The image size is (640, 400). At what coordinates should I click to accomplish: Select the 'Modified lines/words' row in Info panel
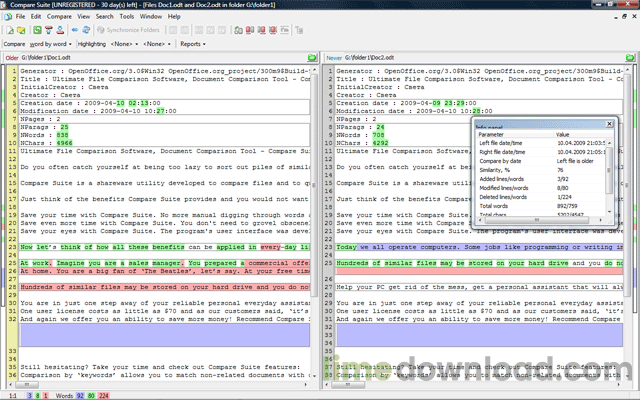[541, 188]
